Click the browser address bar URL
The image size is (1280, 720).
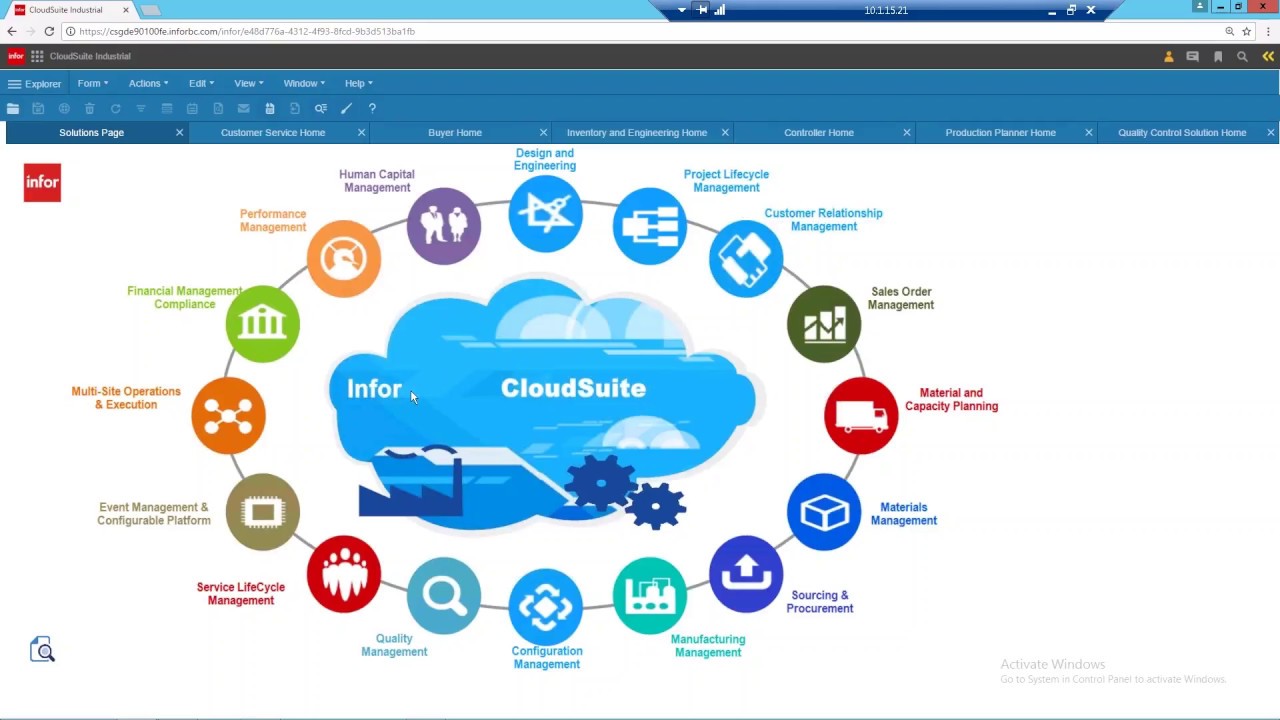pyautogui.click(x=247, y=31)
